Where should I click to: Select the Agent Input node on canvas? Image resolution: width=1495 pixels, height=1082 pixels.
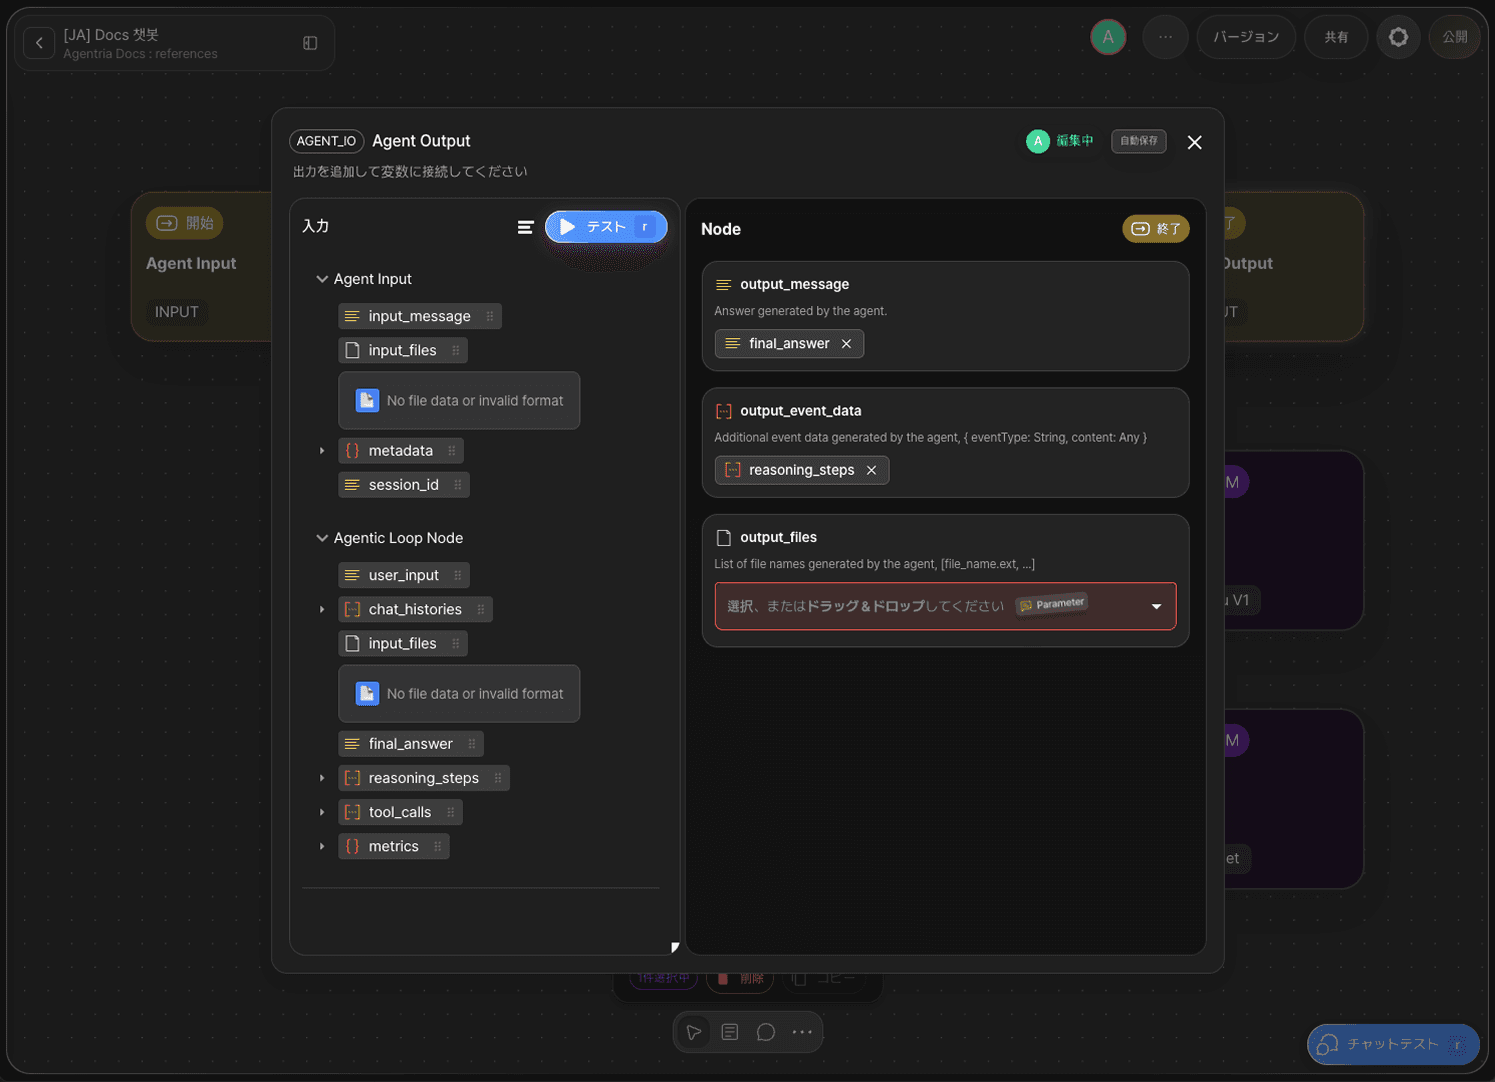tap(201, 267)
